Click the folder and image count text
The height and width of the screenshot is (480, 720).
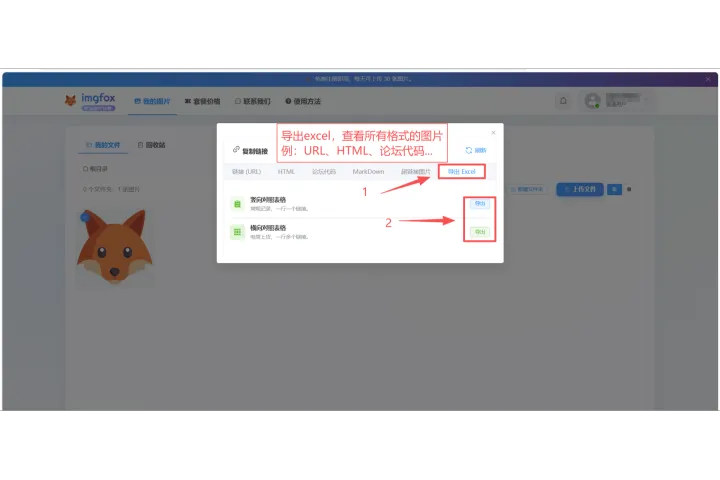pos(111,189)
